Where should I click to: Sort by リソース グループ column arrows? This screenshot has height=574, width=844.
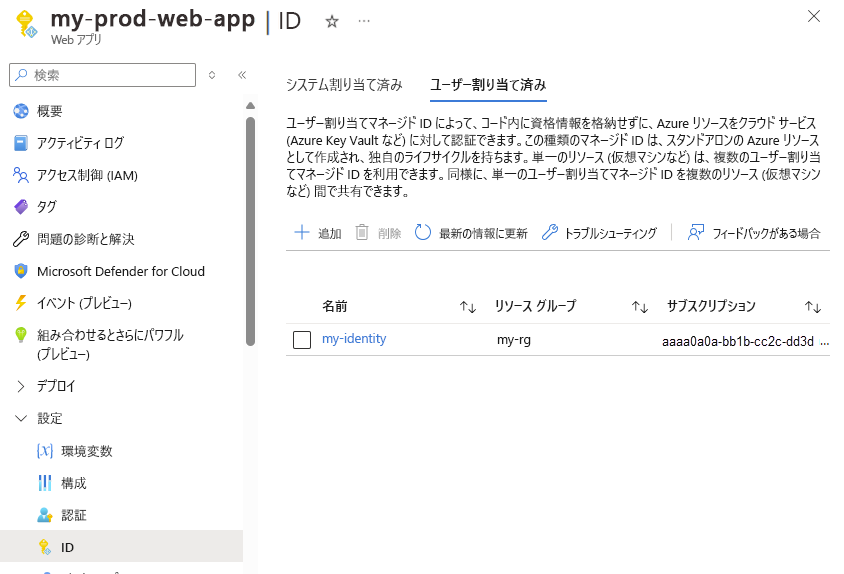(x=639, y=307)
